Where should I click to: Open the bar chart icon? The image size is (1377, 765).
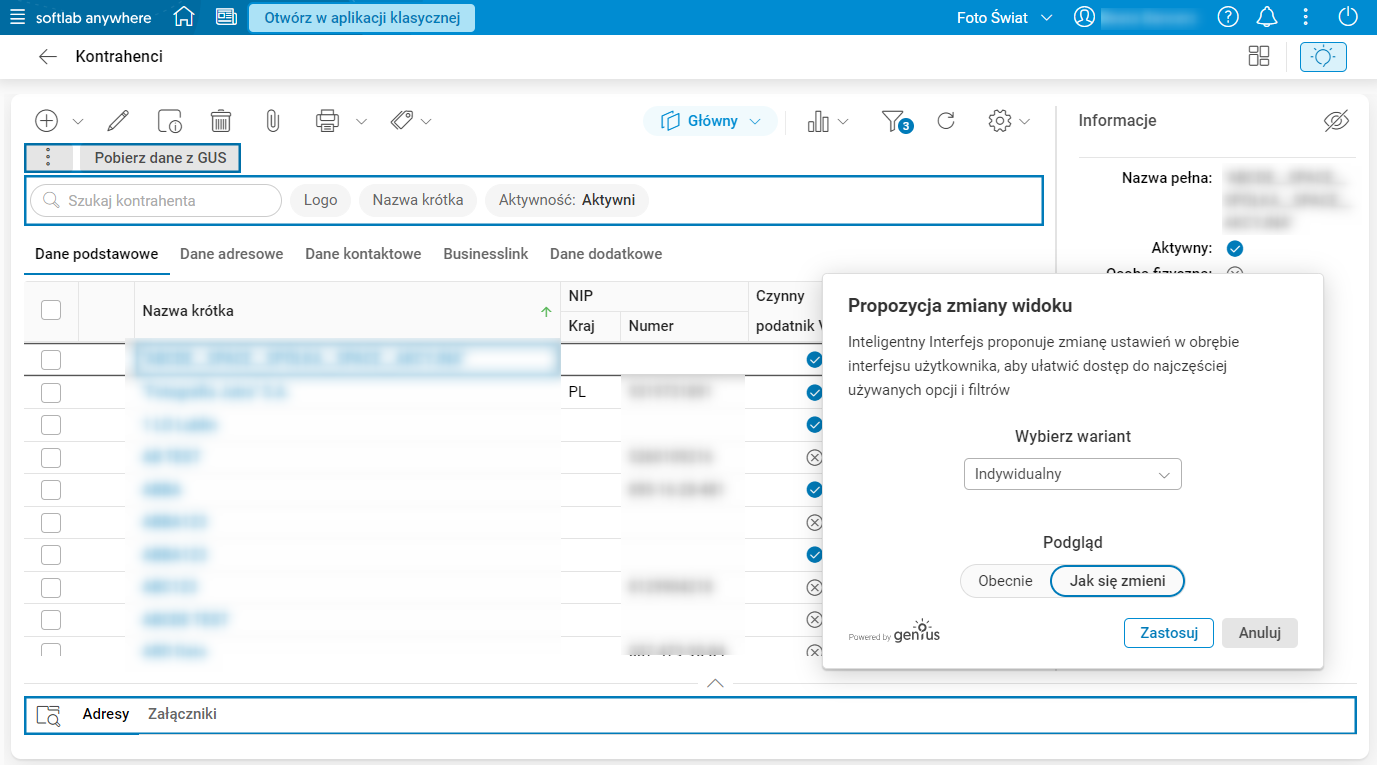[x=818, y=121]
